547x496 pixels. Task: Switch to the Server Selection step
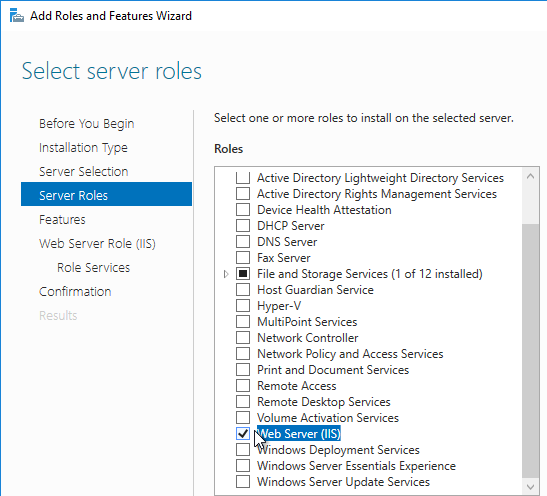(x=83, y=172)
